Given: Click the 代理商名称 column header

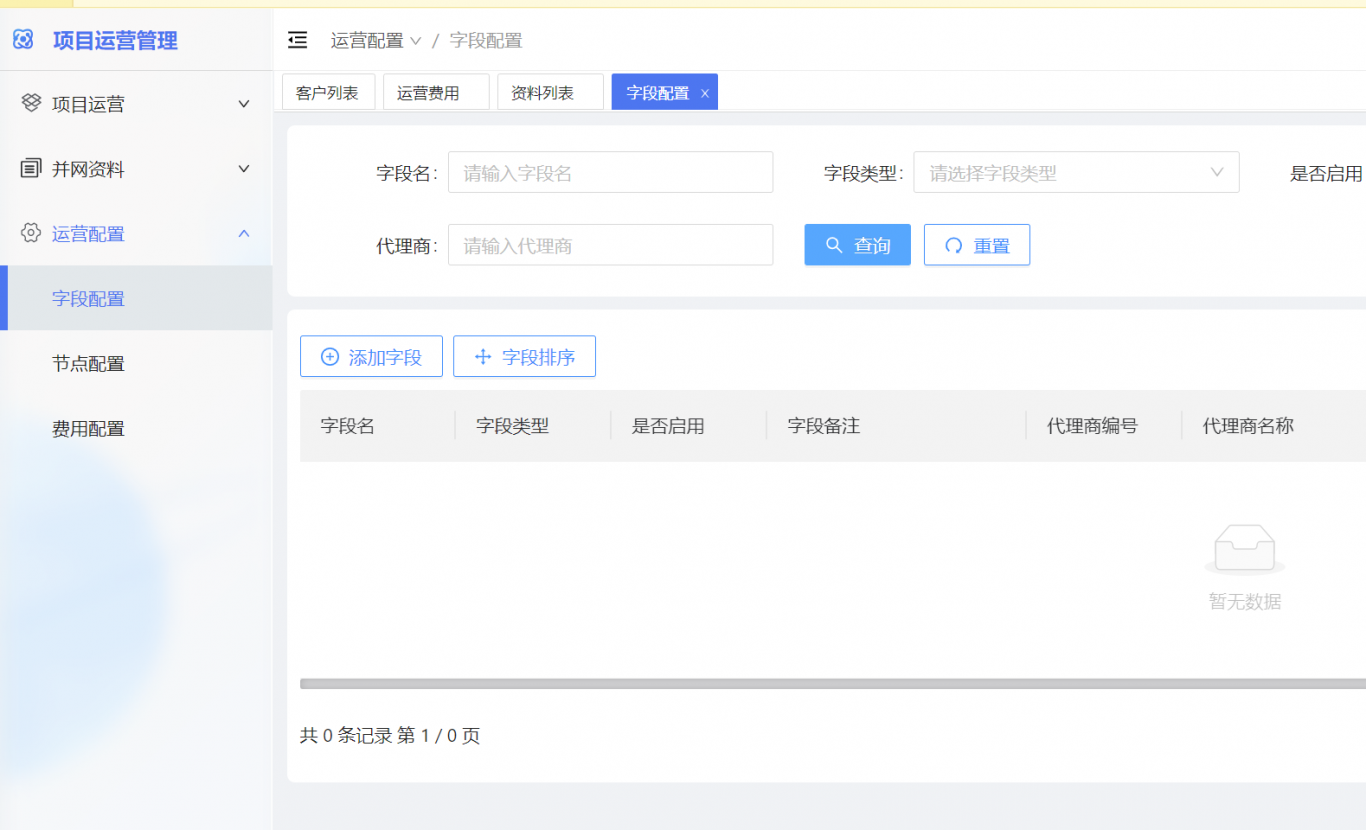Looking at the screenshot, I should 1248,426.
